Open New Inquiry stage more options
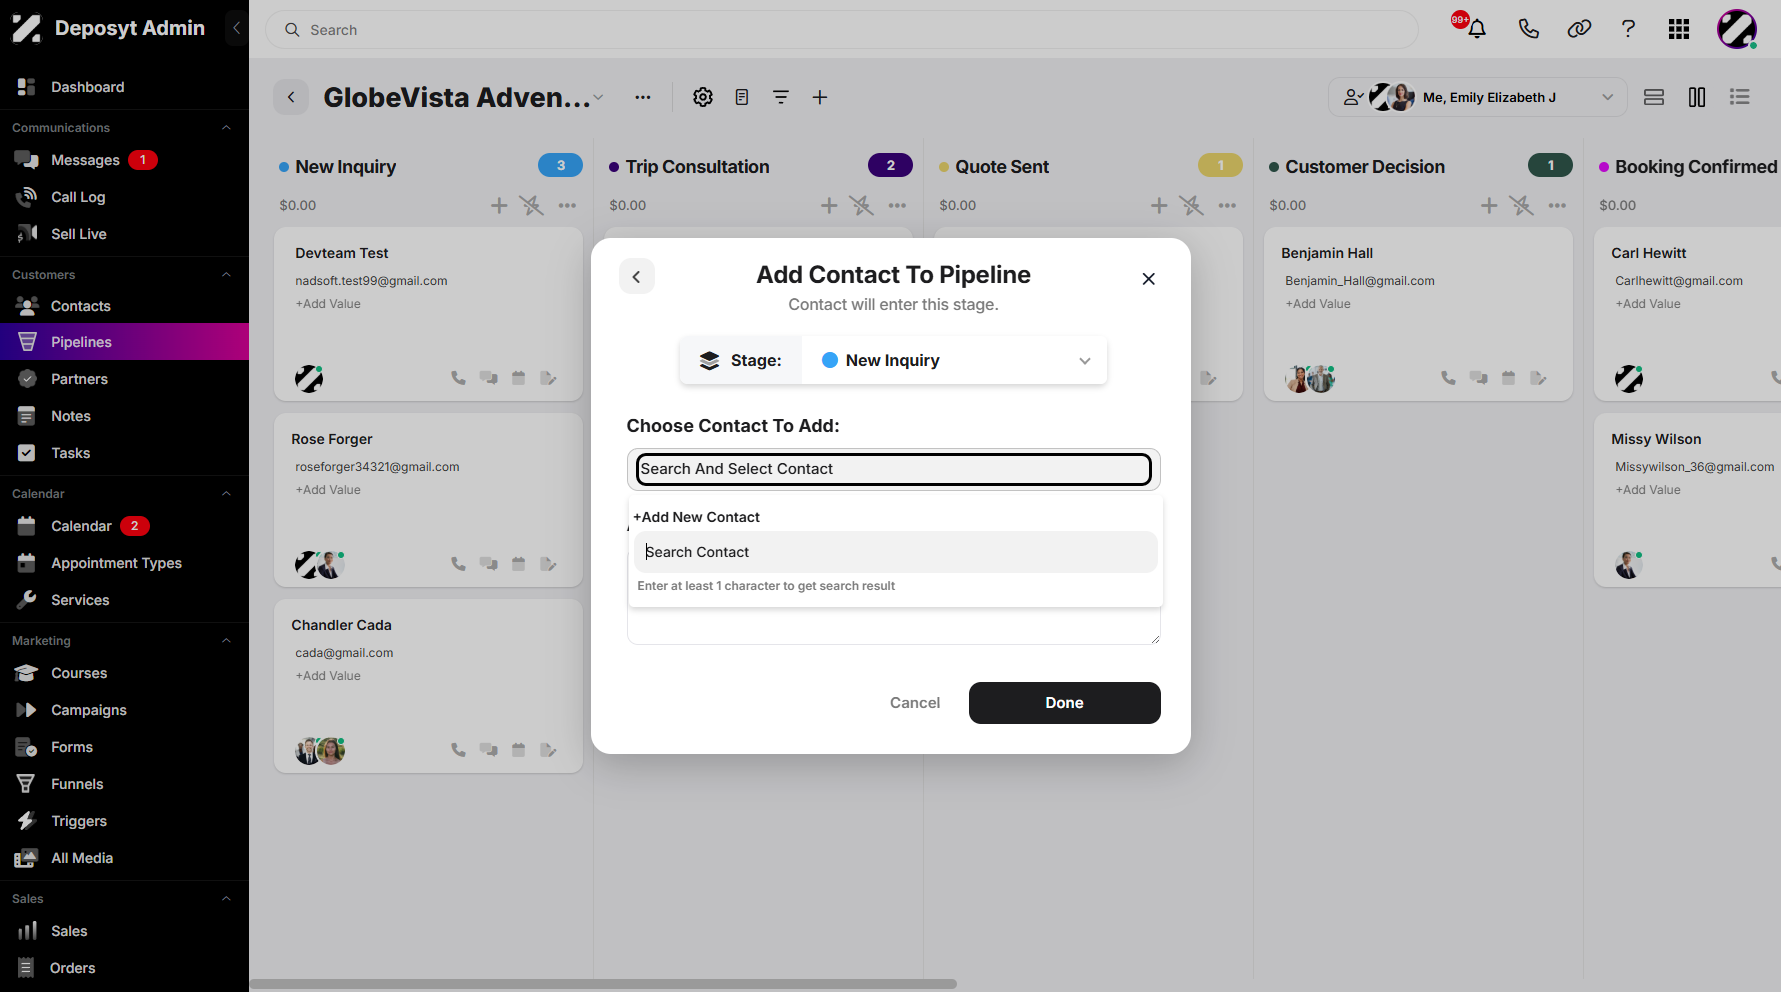 567,205
